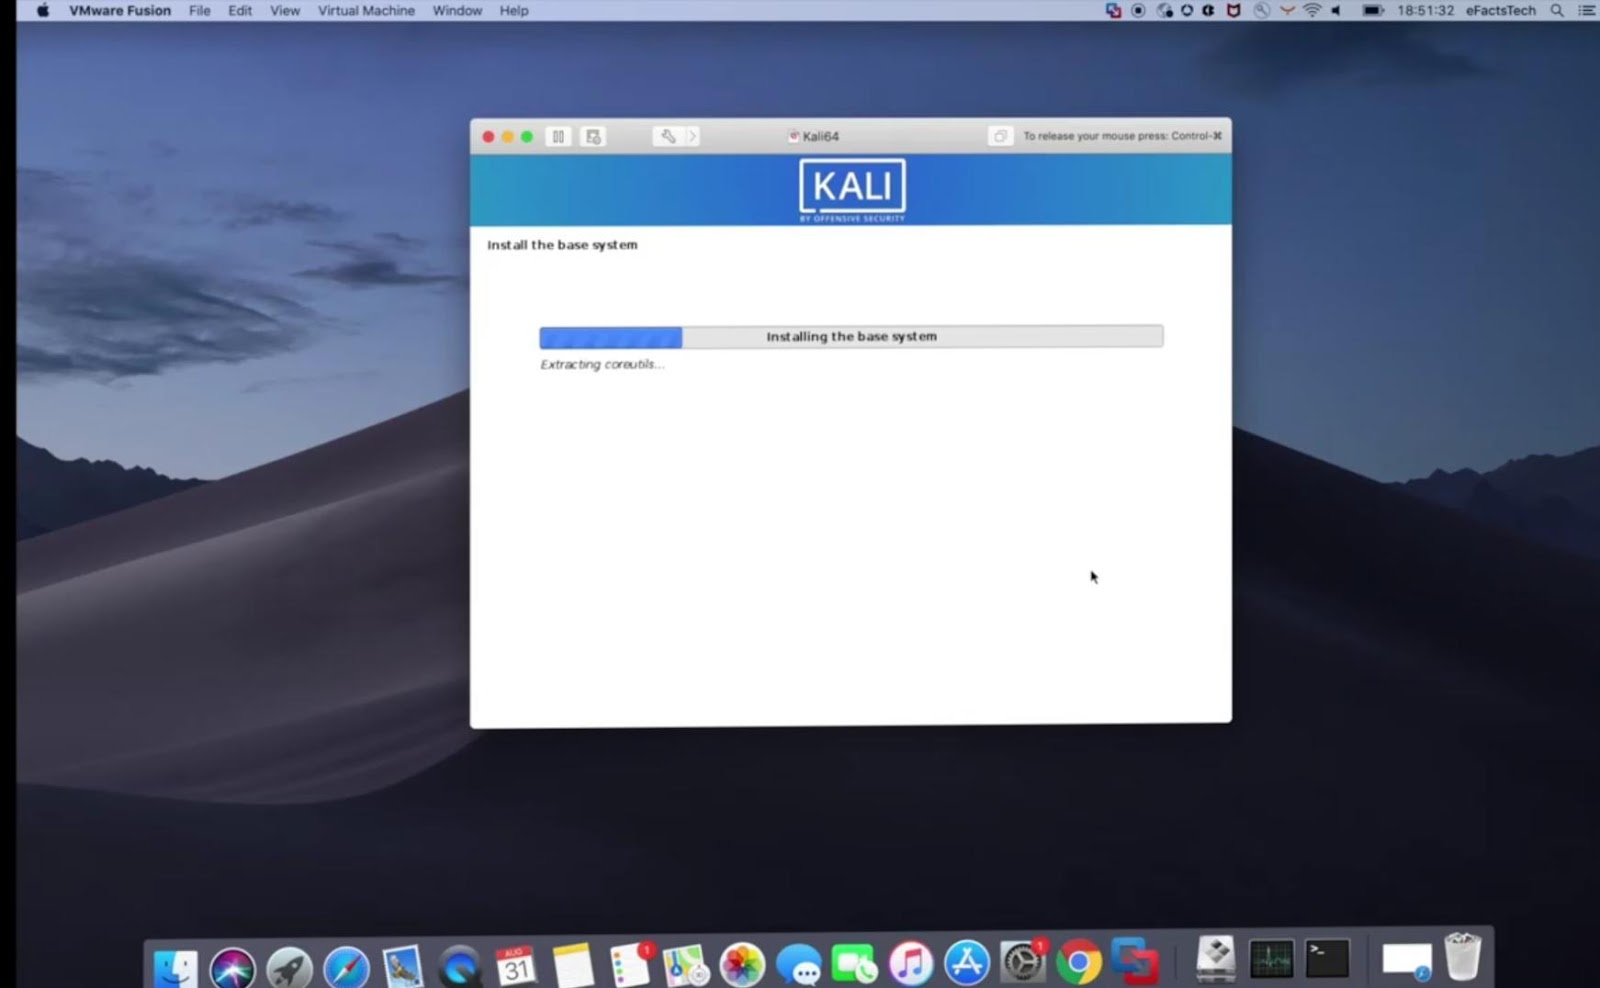Open Activity Monitor from the Dock
1600x988 pixels.
point(1271,959)
